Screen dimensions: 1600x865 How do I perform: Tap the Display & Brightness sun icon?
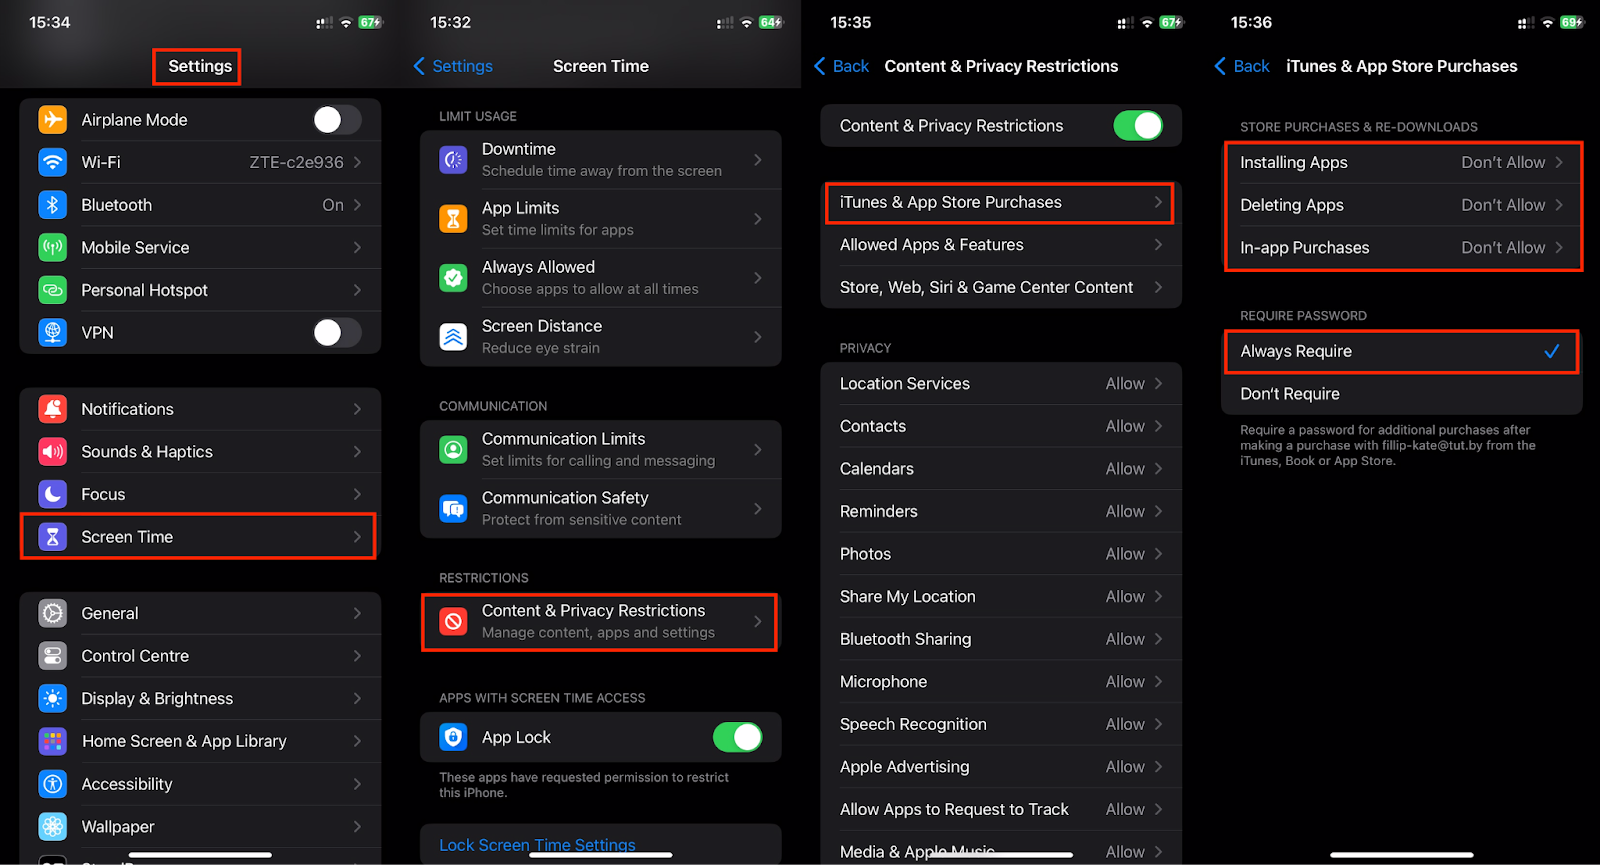coord(53,698)
